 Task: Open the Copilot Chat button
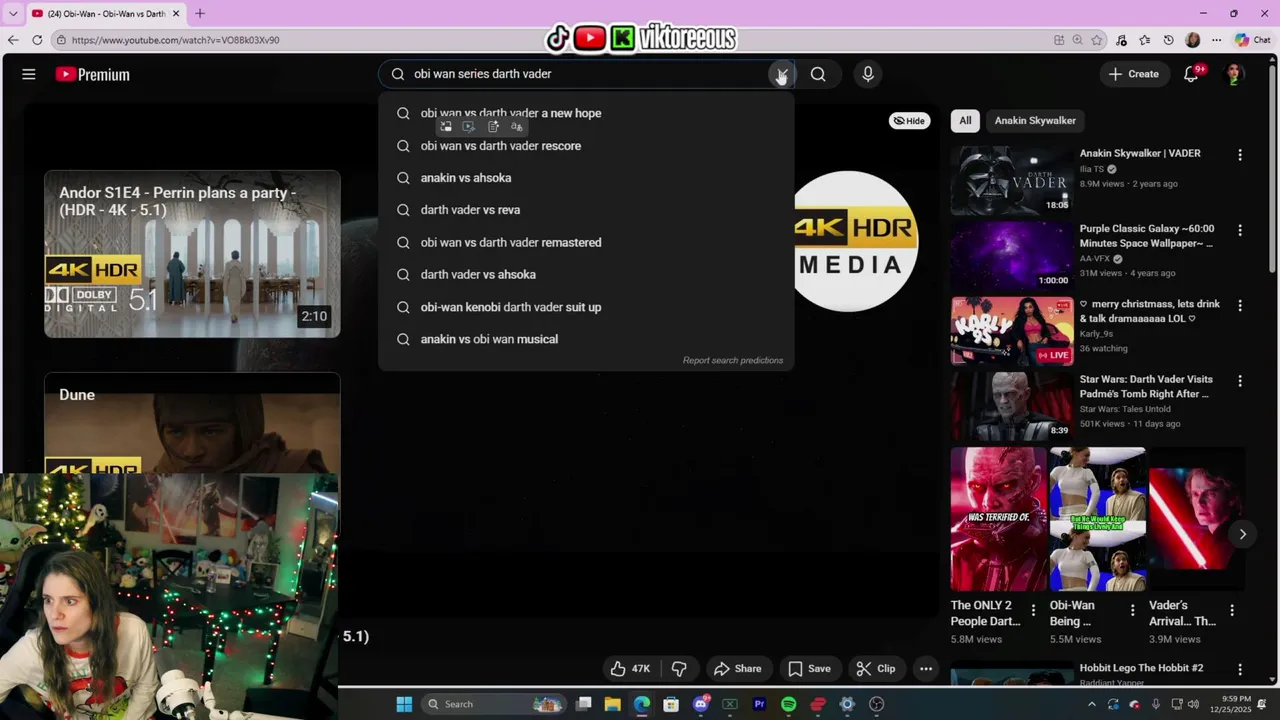1253,40
